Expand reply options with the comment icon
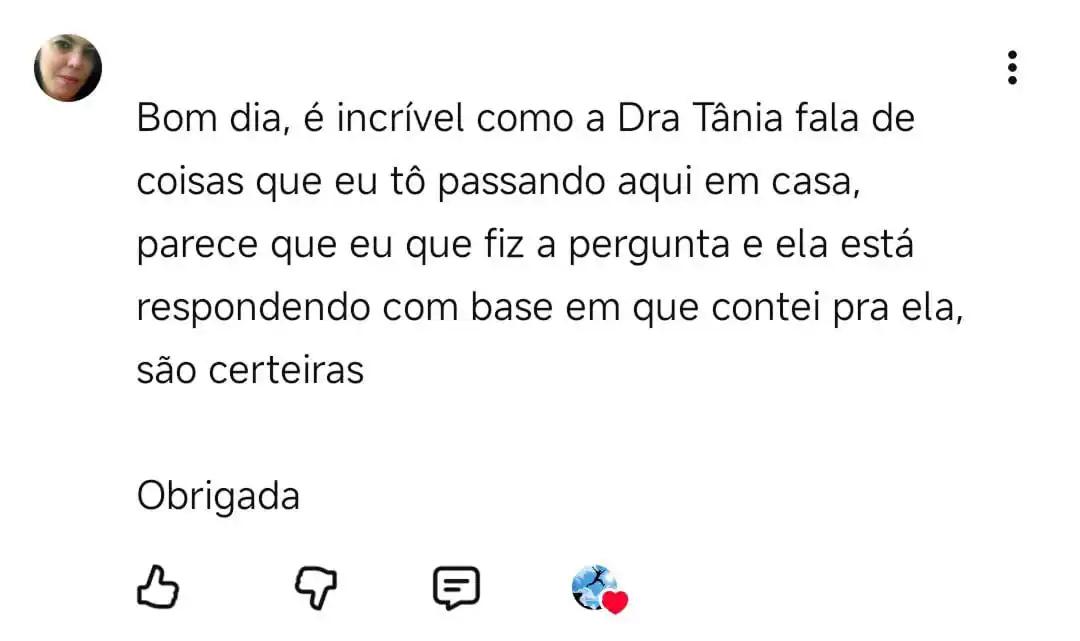 point(455,587)
